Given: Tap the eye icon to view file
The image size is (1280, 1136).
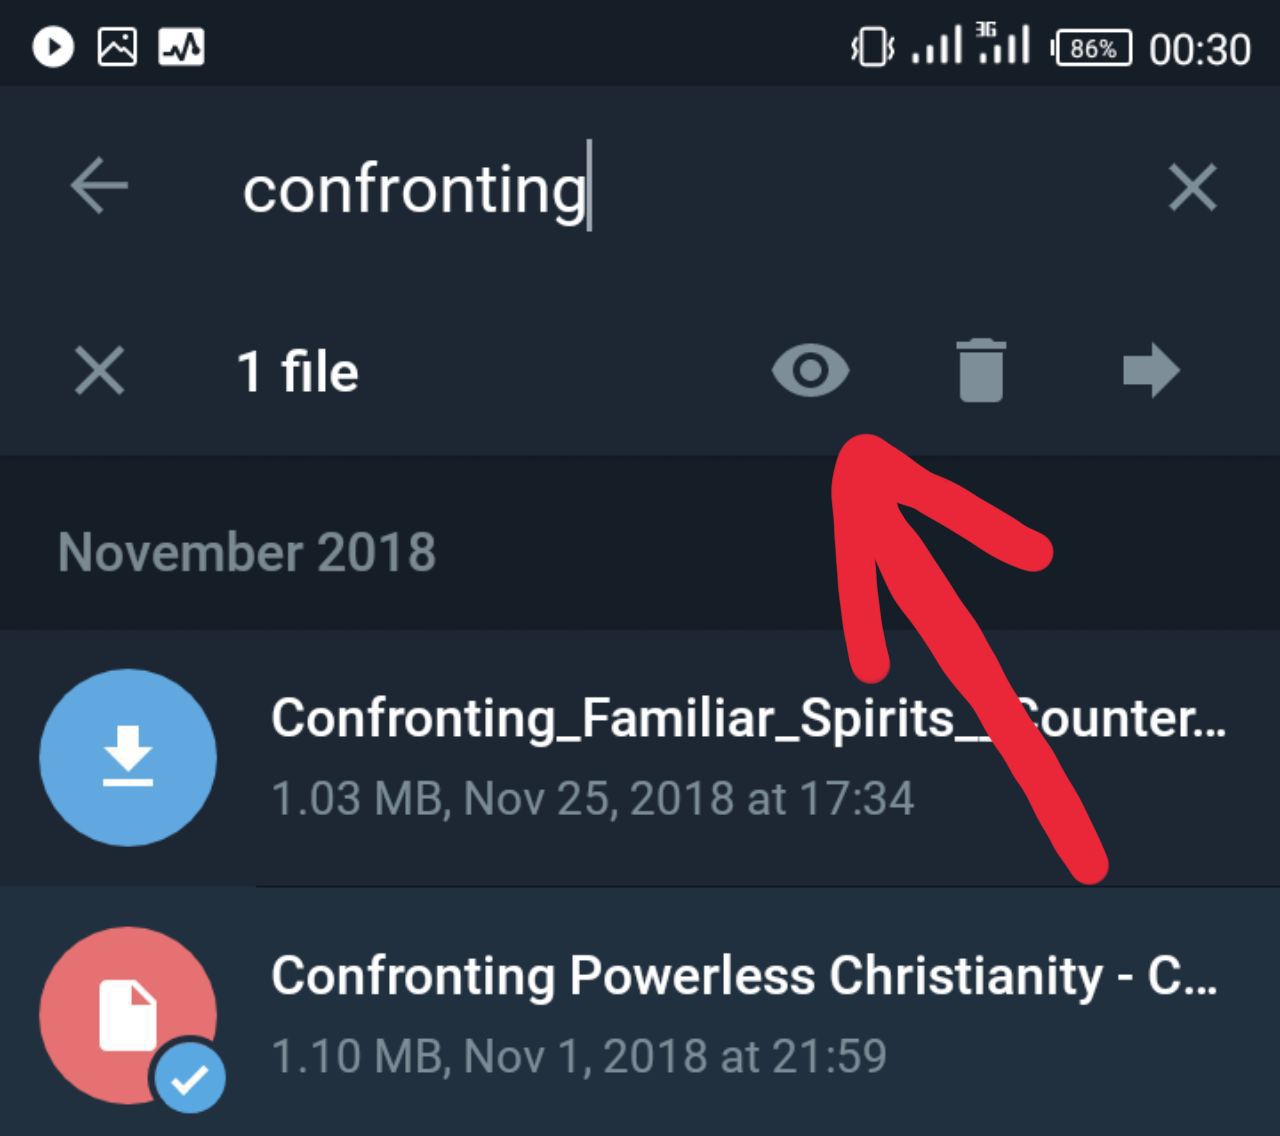Looking at the screenshot, I should pyautogui.click(x=810, y=371).
